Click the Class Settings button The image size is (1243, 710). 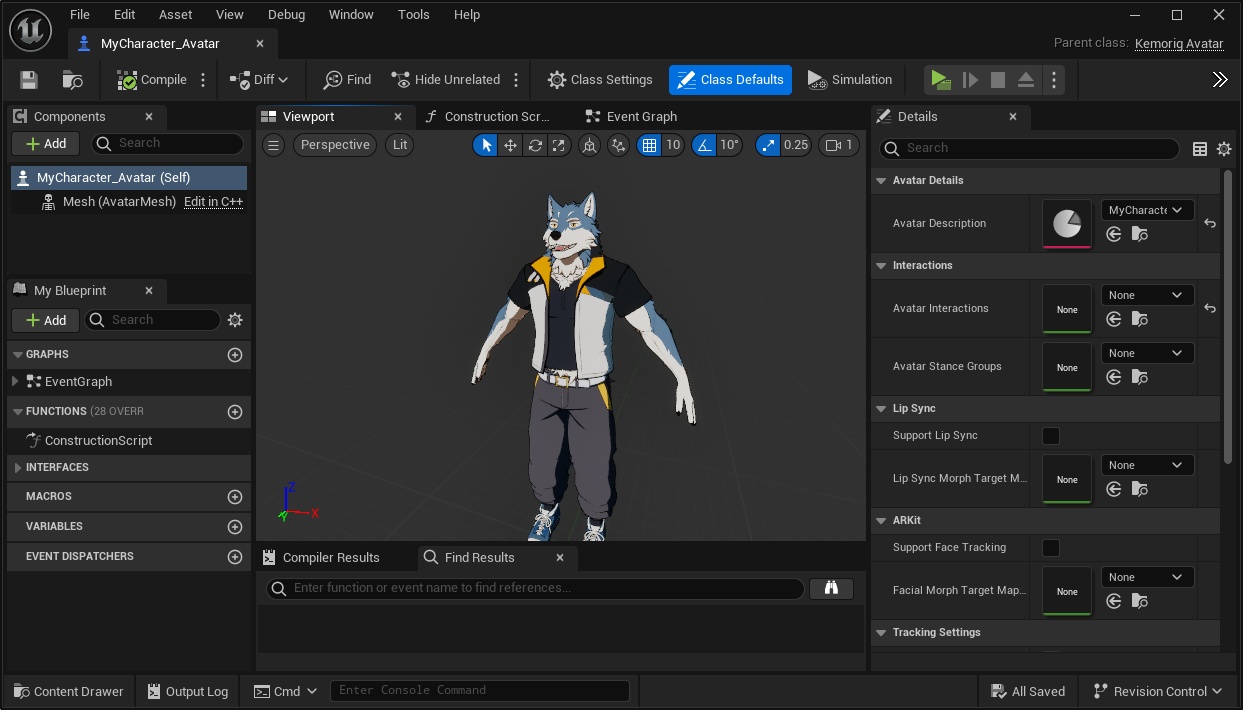(x=600, y=80)
